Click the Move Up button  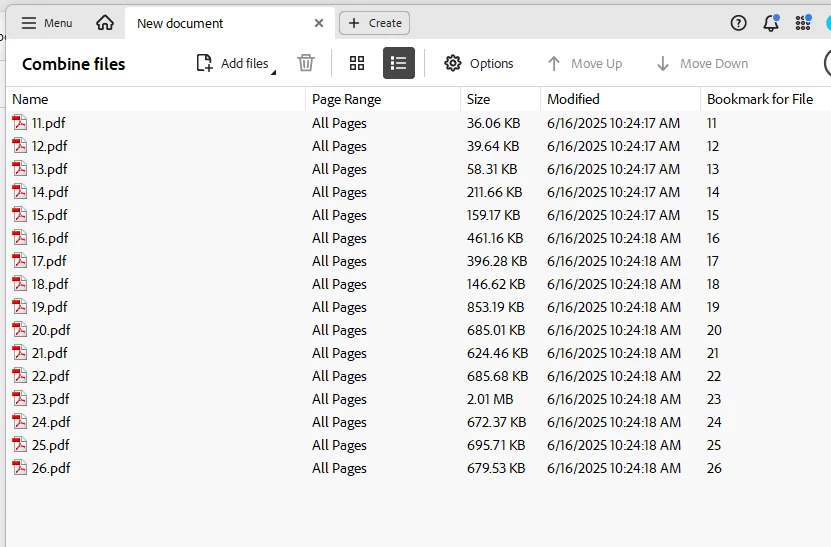tap(585, 64)
